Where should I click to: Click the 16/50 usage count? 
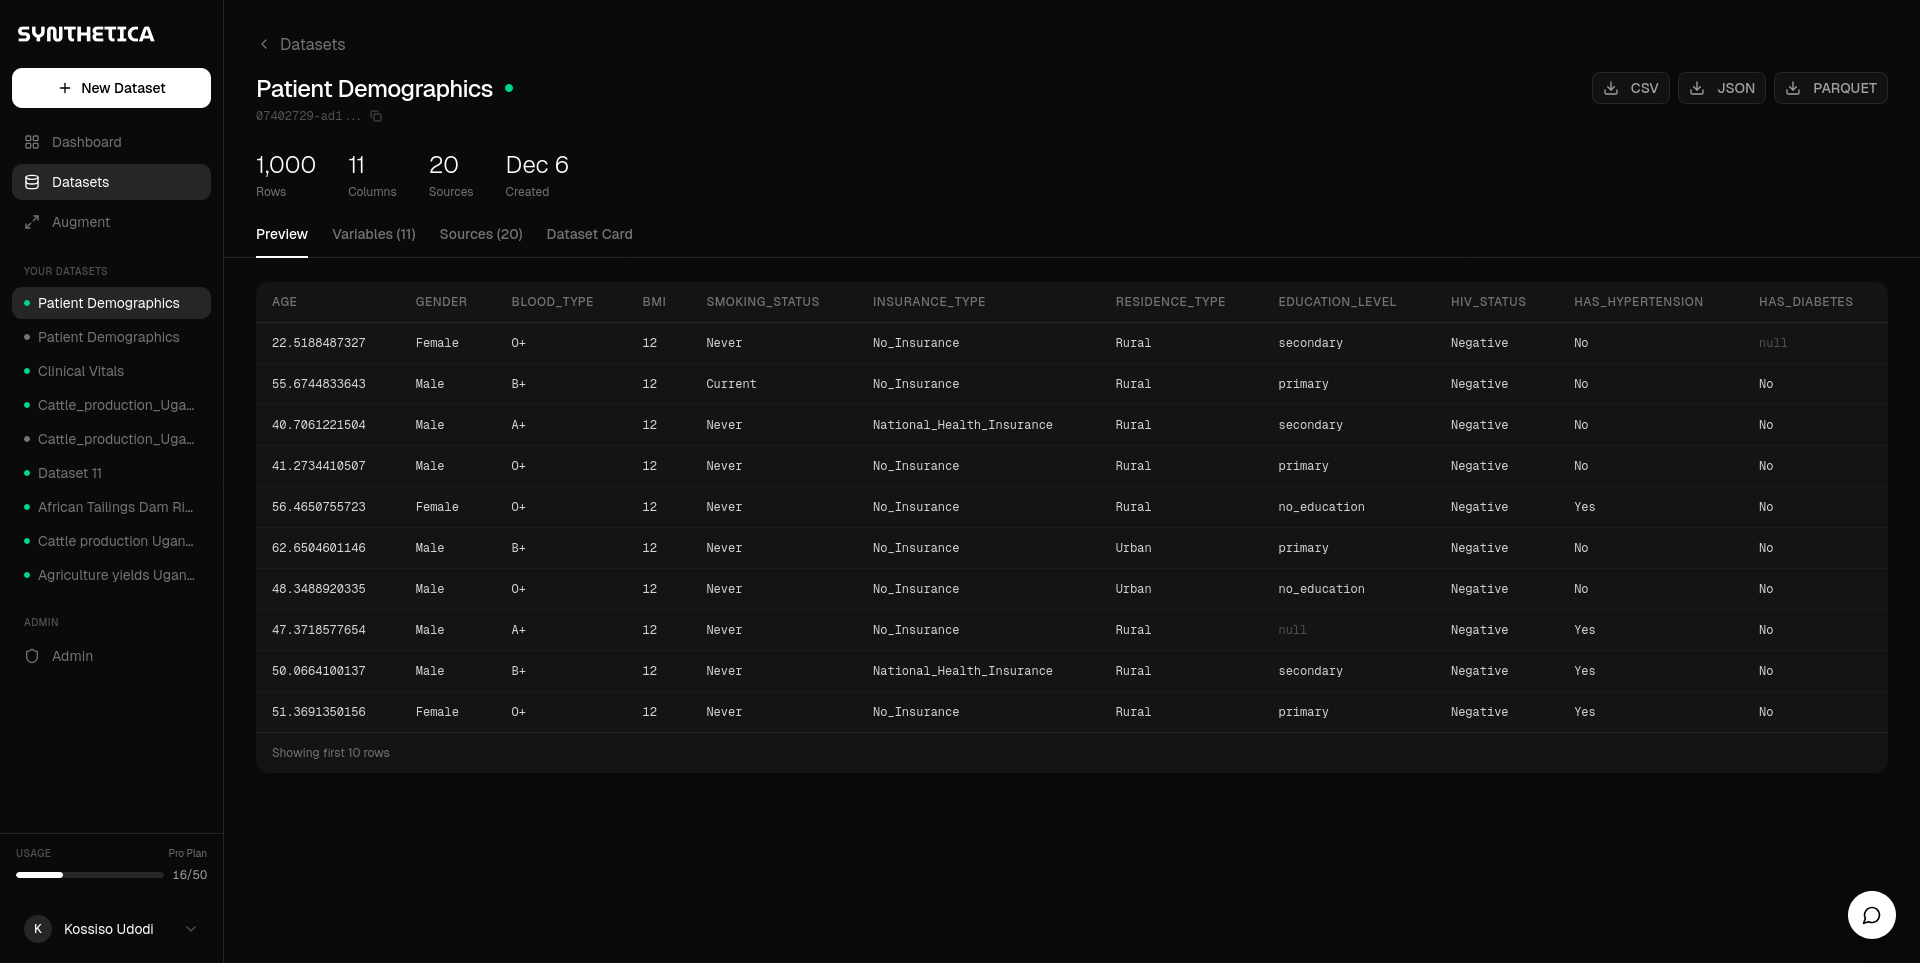coord(190,875)
